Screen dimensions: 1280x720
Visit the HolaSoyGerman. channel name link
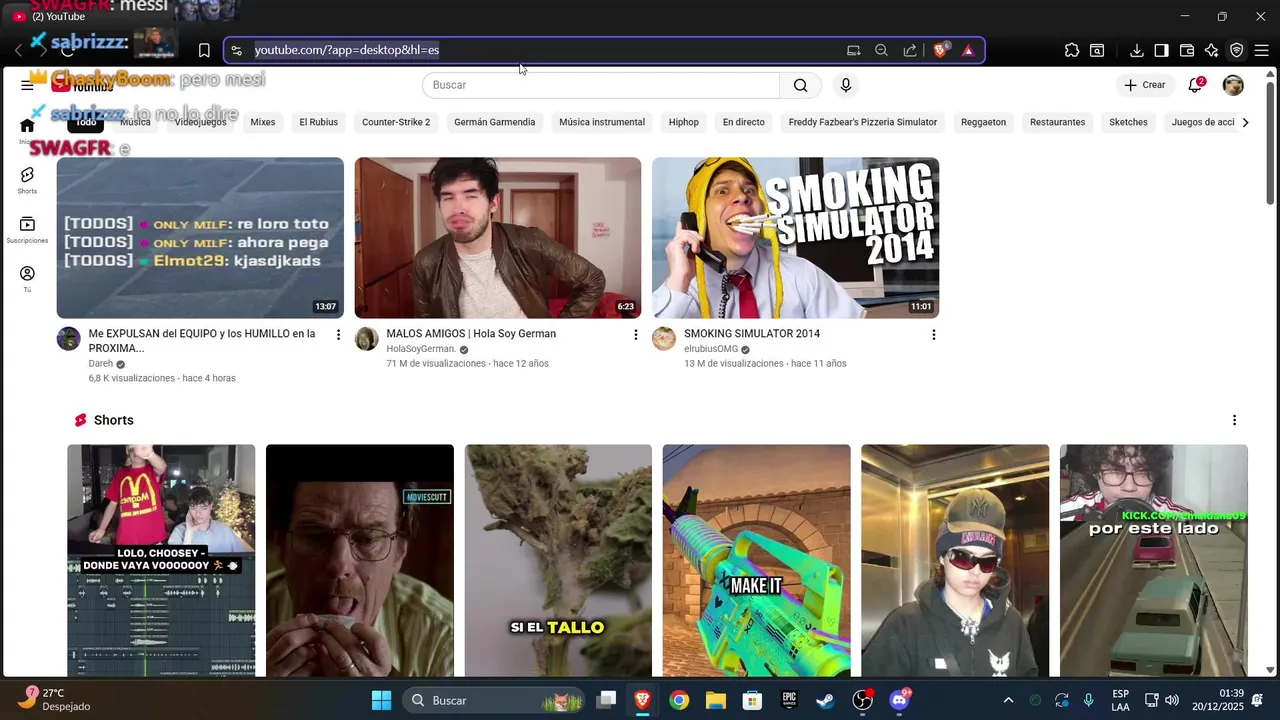(x=421, y=349)
